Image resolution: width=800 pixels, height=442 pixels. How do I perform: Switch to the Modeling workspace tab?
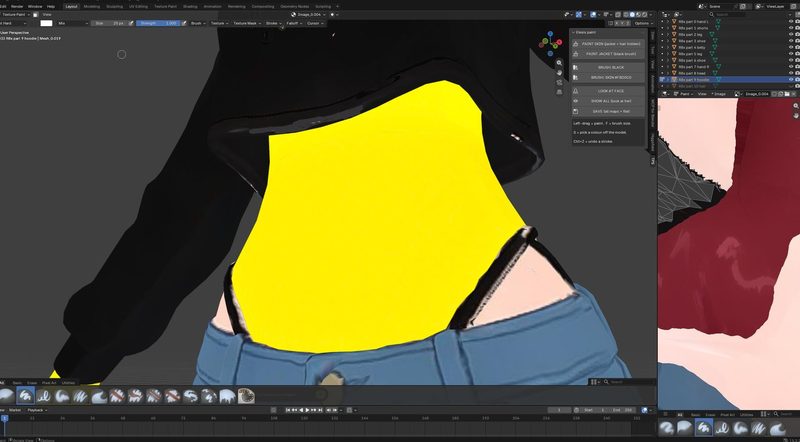click(91, 6)
